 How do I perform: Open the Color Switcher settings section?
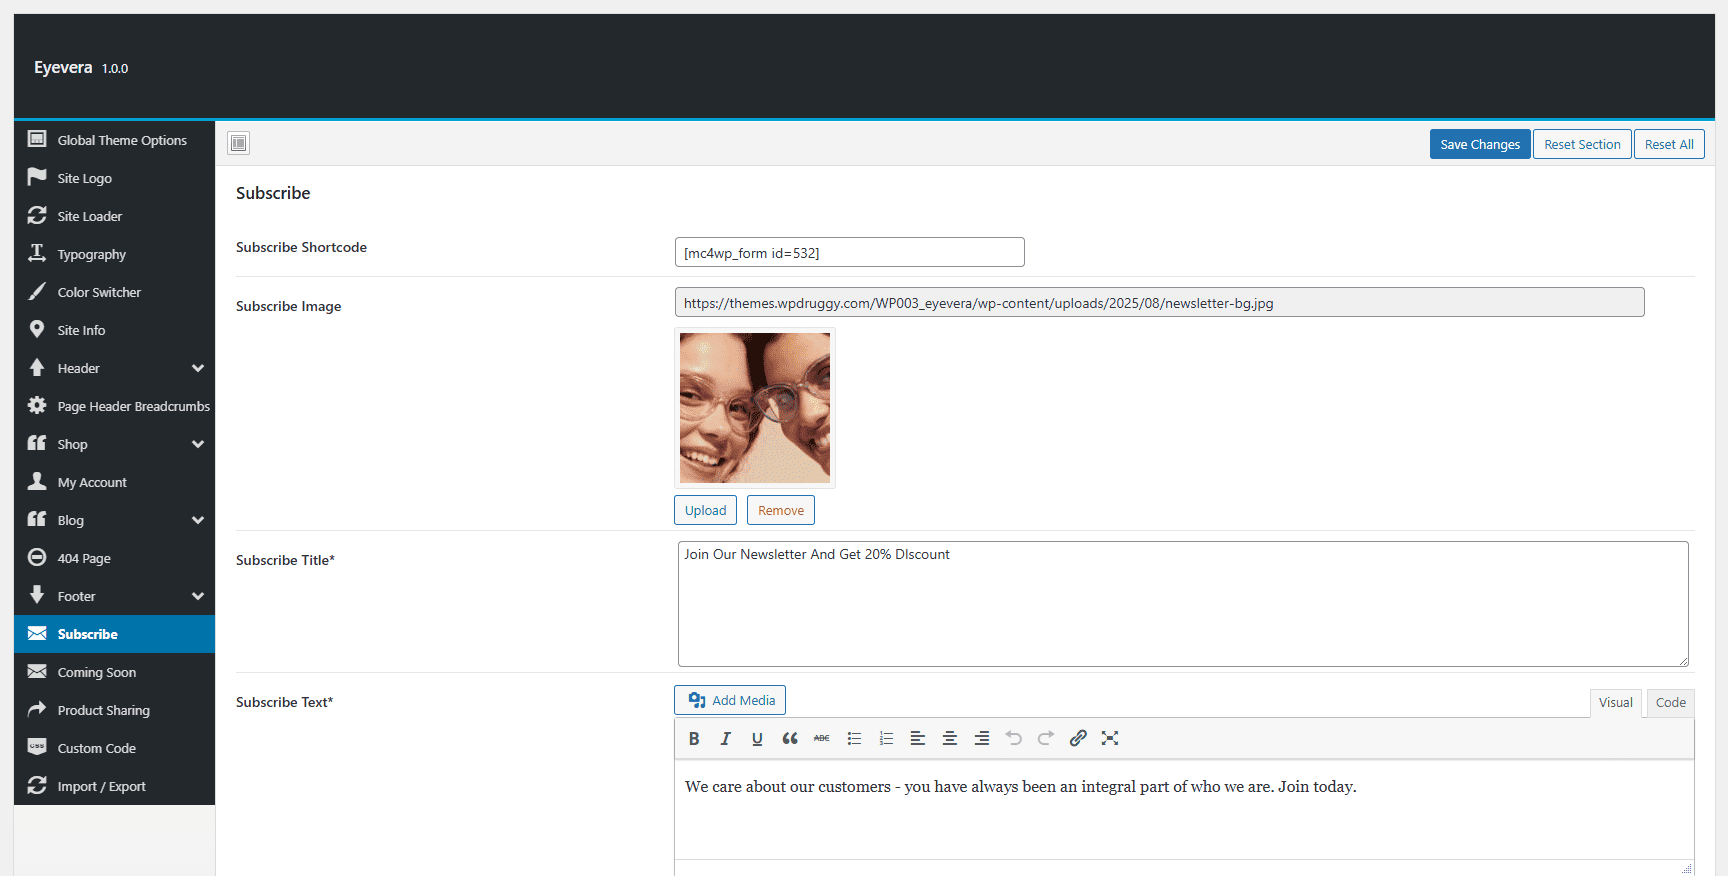(114, 292)
